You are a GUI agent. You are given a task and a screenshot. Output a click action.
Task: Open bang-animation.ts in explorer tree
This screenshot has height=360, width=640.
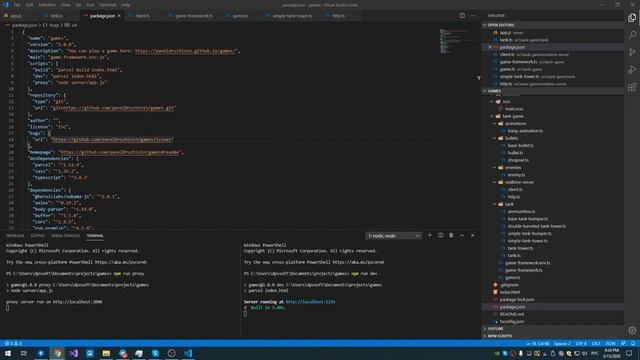click(x=525, y=131)
